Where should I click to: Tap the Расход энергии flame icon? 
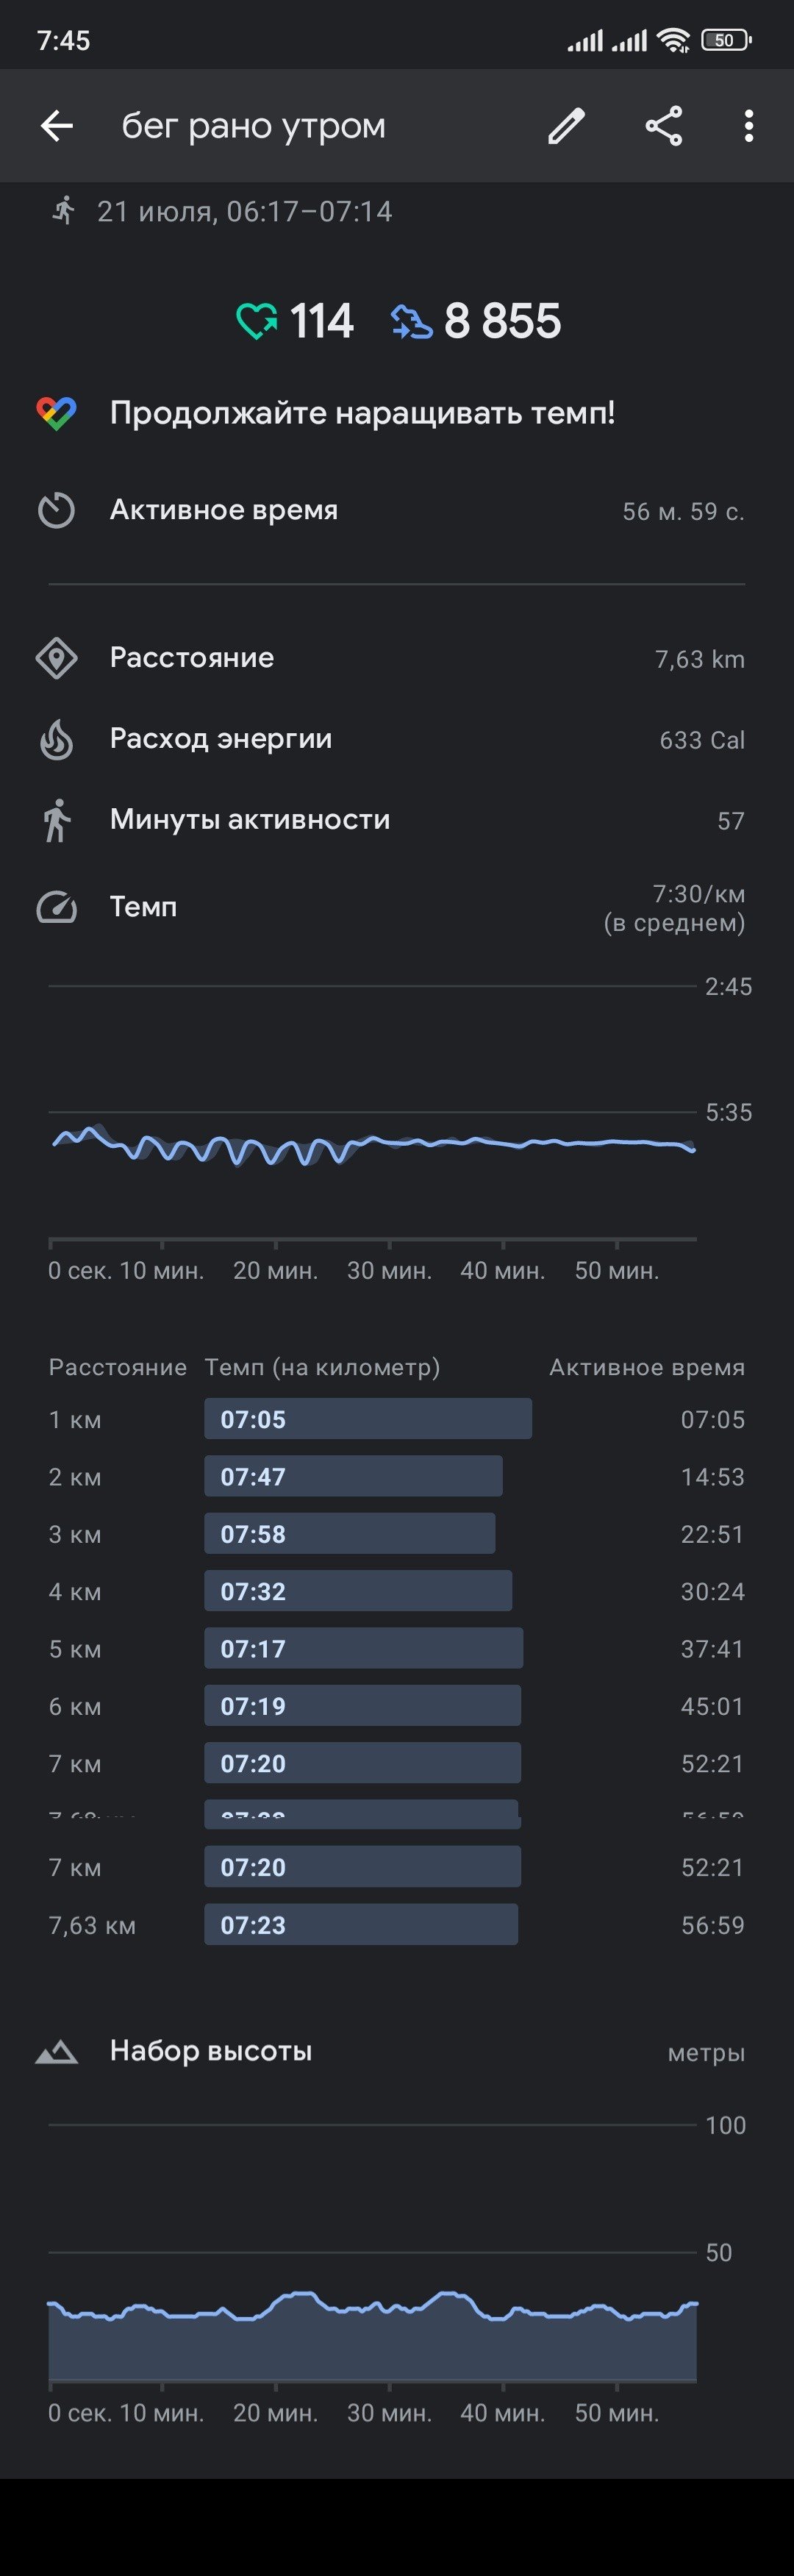pos(56,739)
